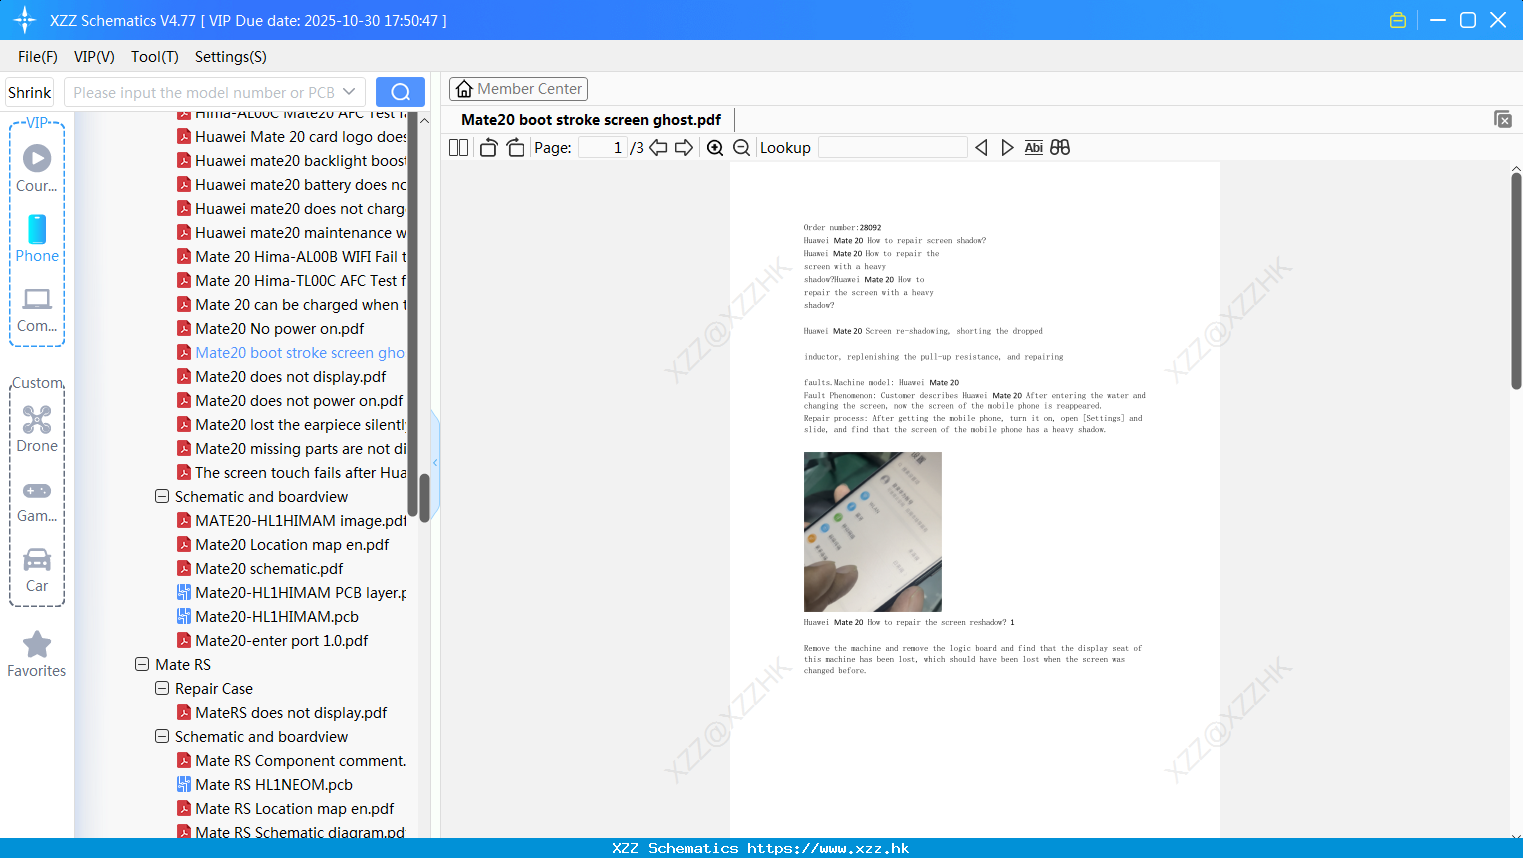
Task: Collapse Mate20 Schematic and boardview folder
Action: tap(162, 496)
